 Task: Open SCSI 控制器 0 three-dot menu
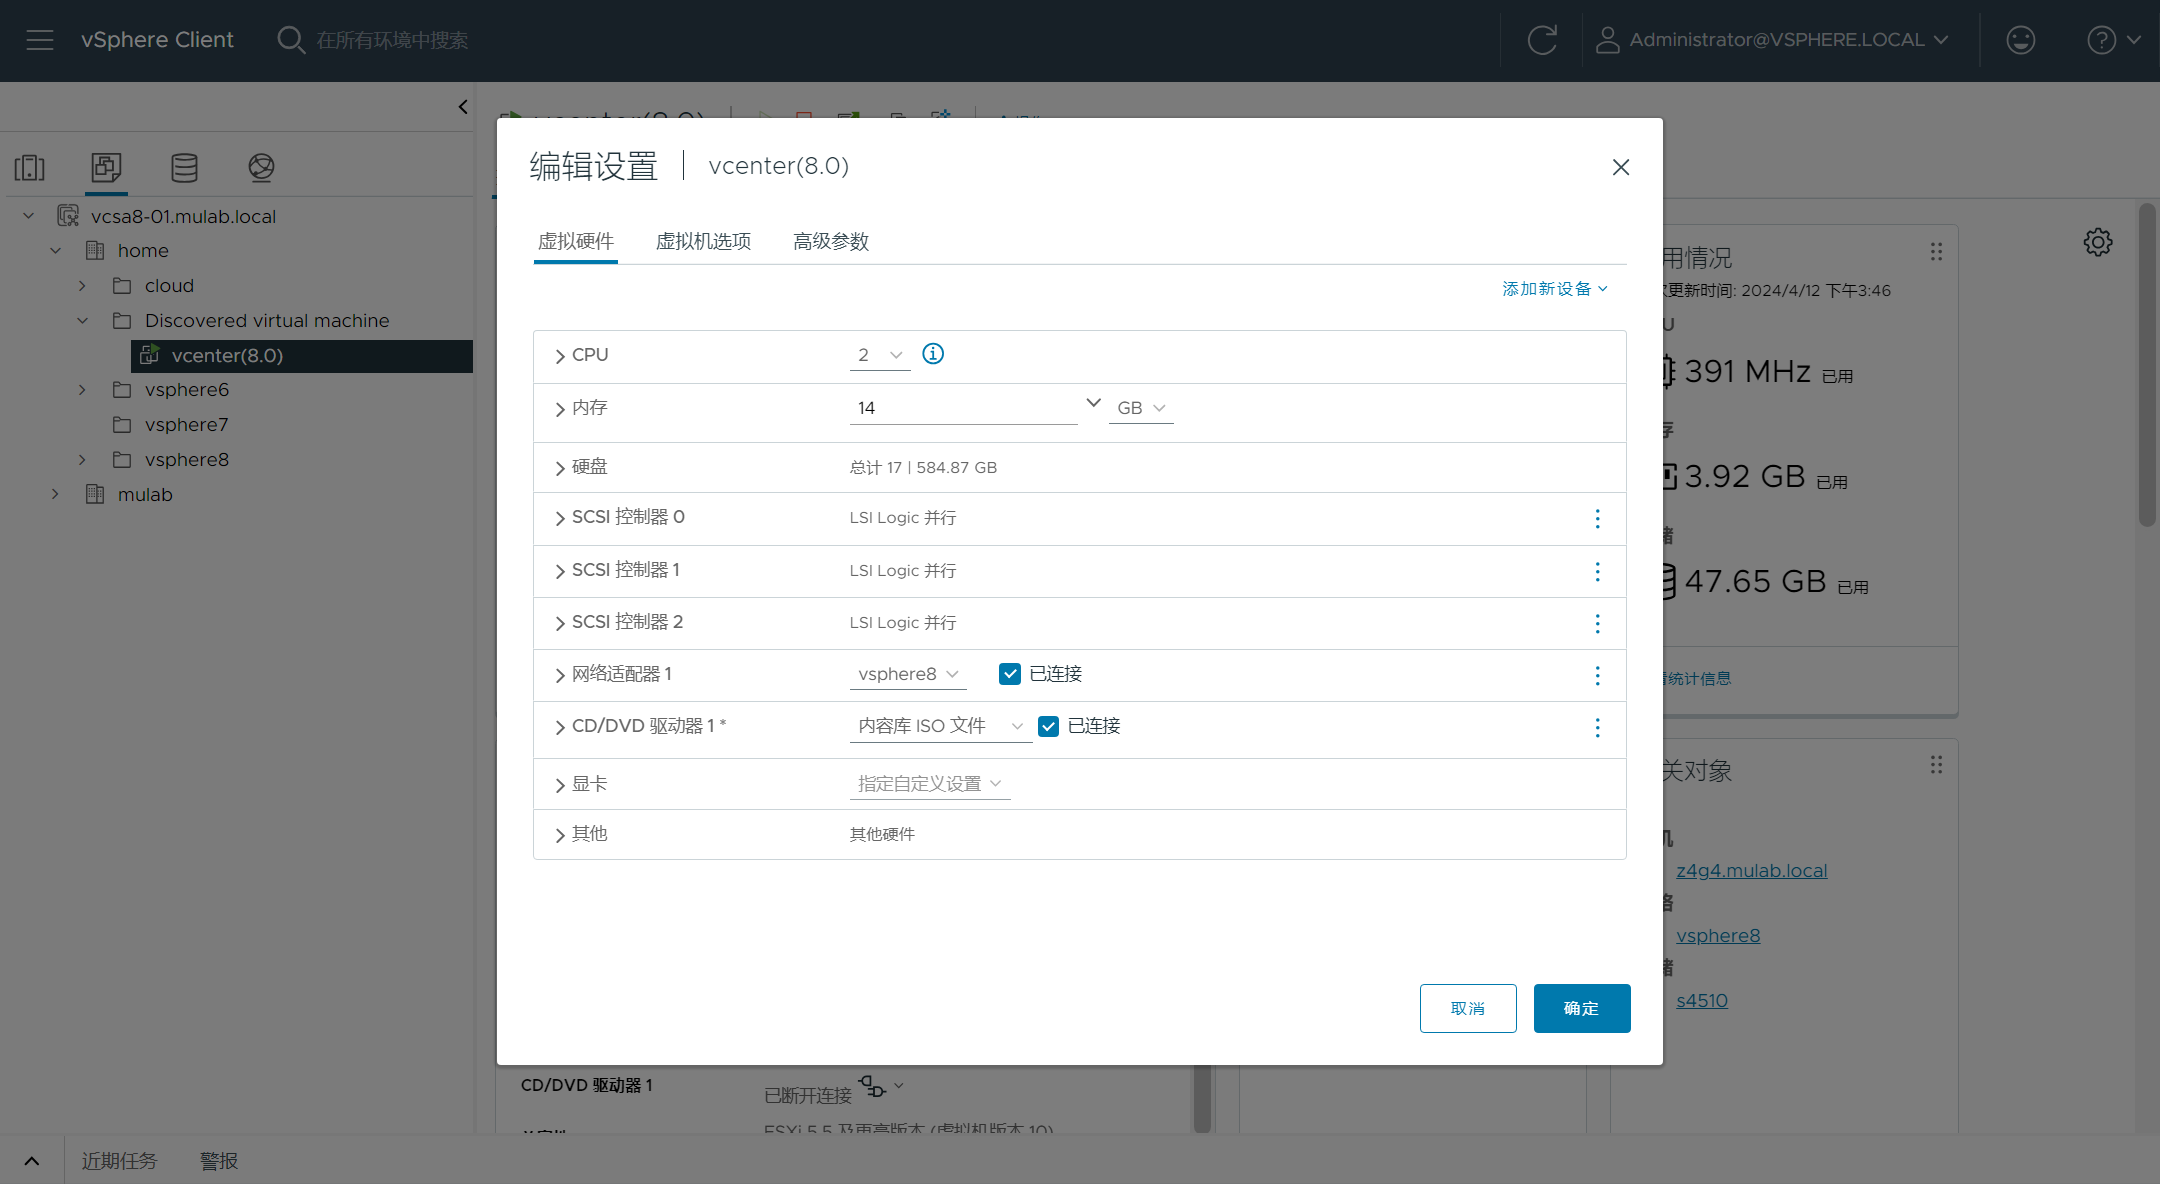pyautogui.click(x=1597, y=518)
